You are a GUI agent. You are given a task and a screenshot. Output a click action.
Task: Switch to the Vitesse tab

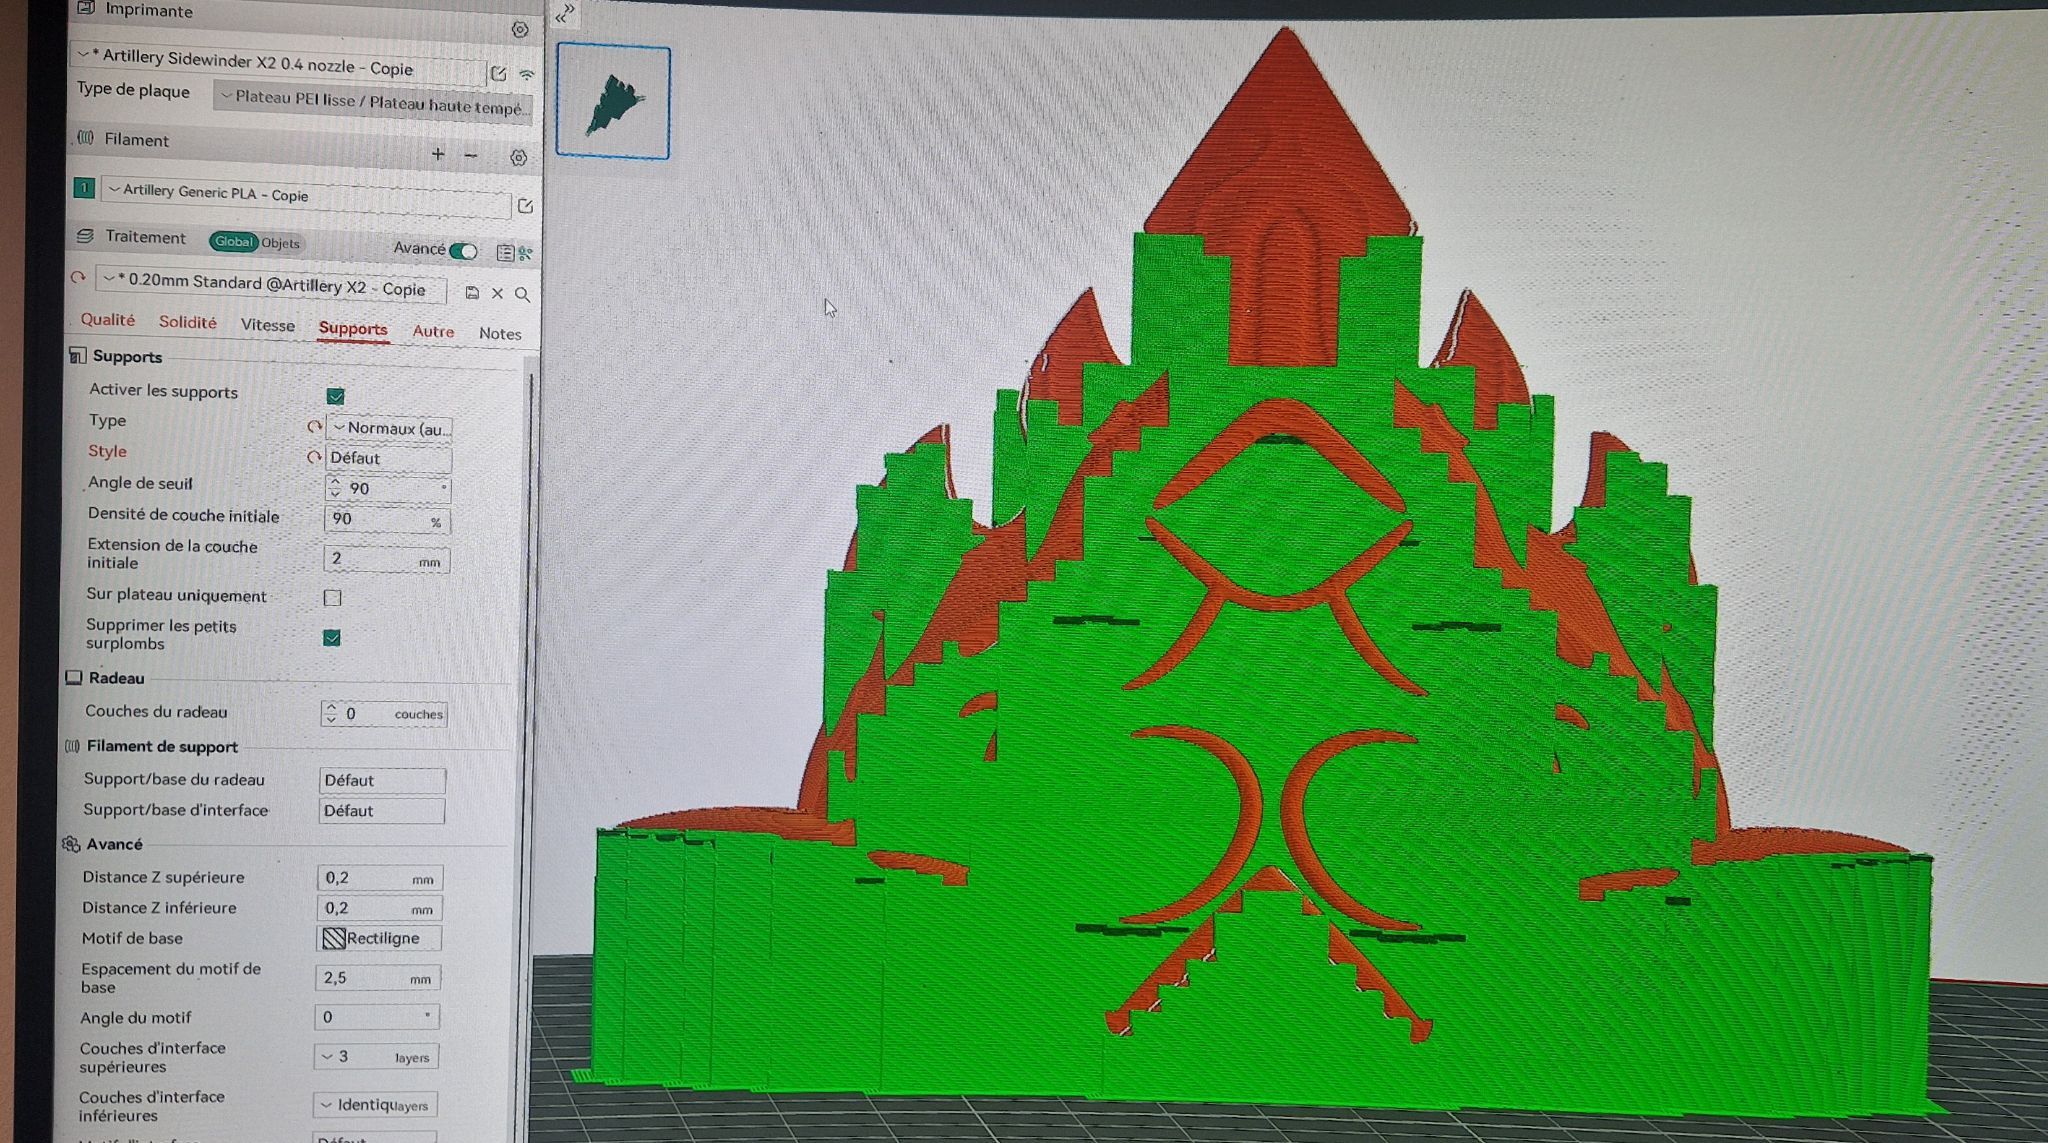268,325
